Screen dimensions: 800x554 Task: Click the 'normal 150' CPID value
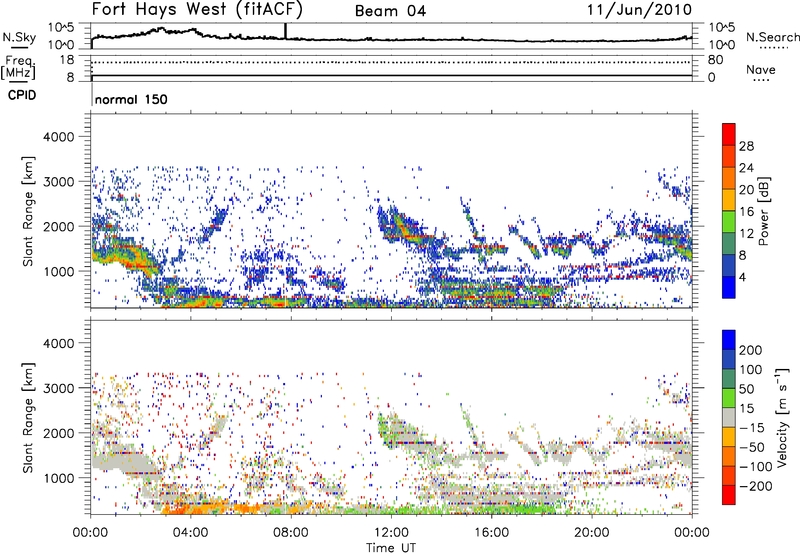(131, 99)
